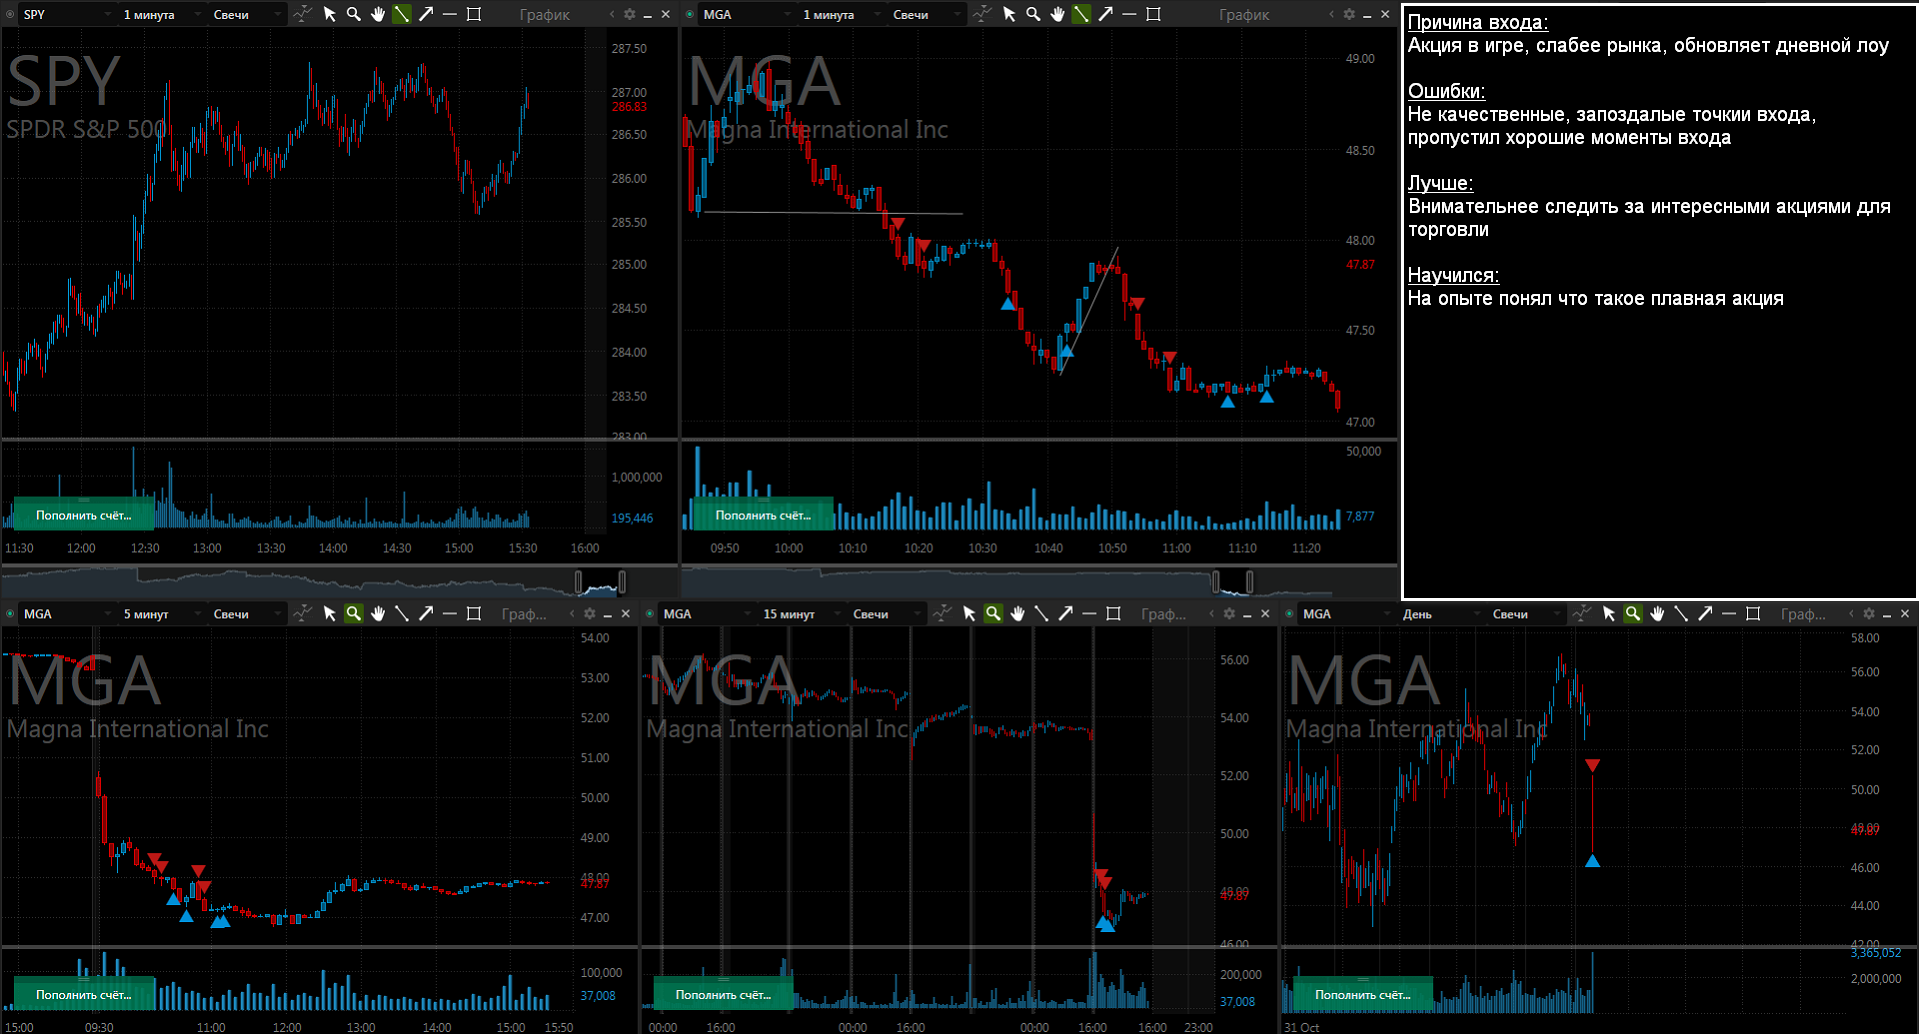Open MGA symbol dropdown in 1 минута chart
This screenshot has width=1919, height=1034.
pos(747,14)
